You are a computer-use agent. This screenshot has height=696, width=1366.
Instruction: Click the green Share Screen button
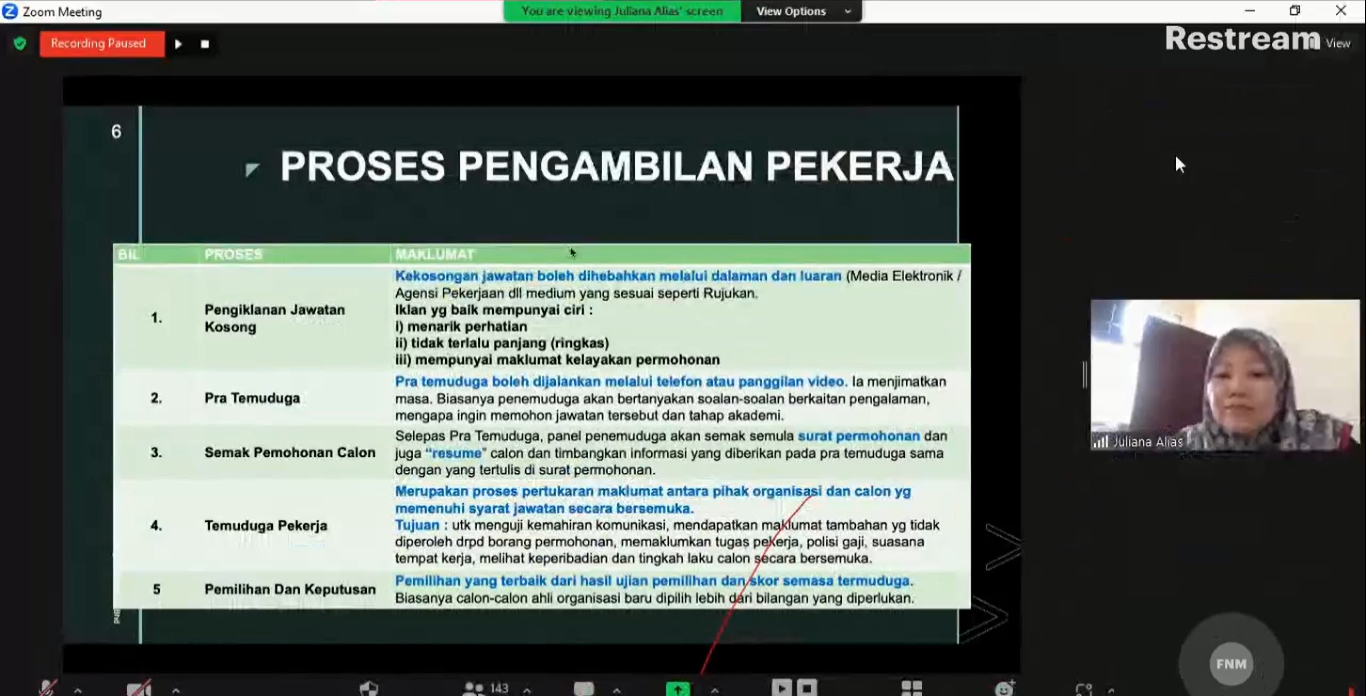678,688
